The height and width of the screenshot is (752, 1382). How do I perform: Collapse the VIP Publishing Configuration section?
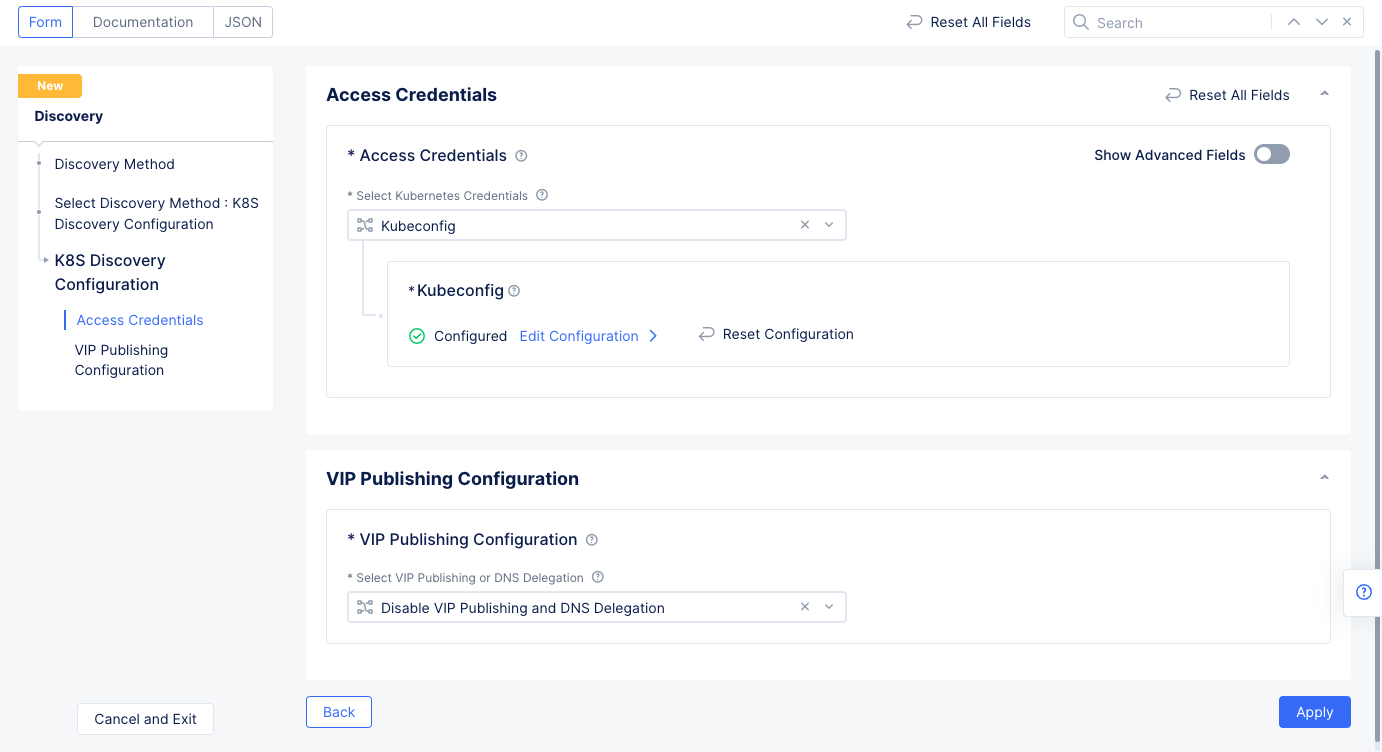(1324, 478)
